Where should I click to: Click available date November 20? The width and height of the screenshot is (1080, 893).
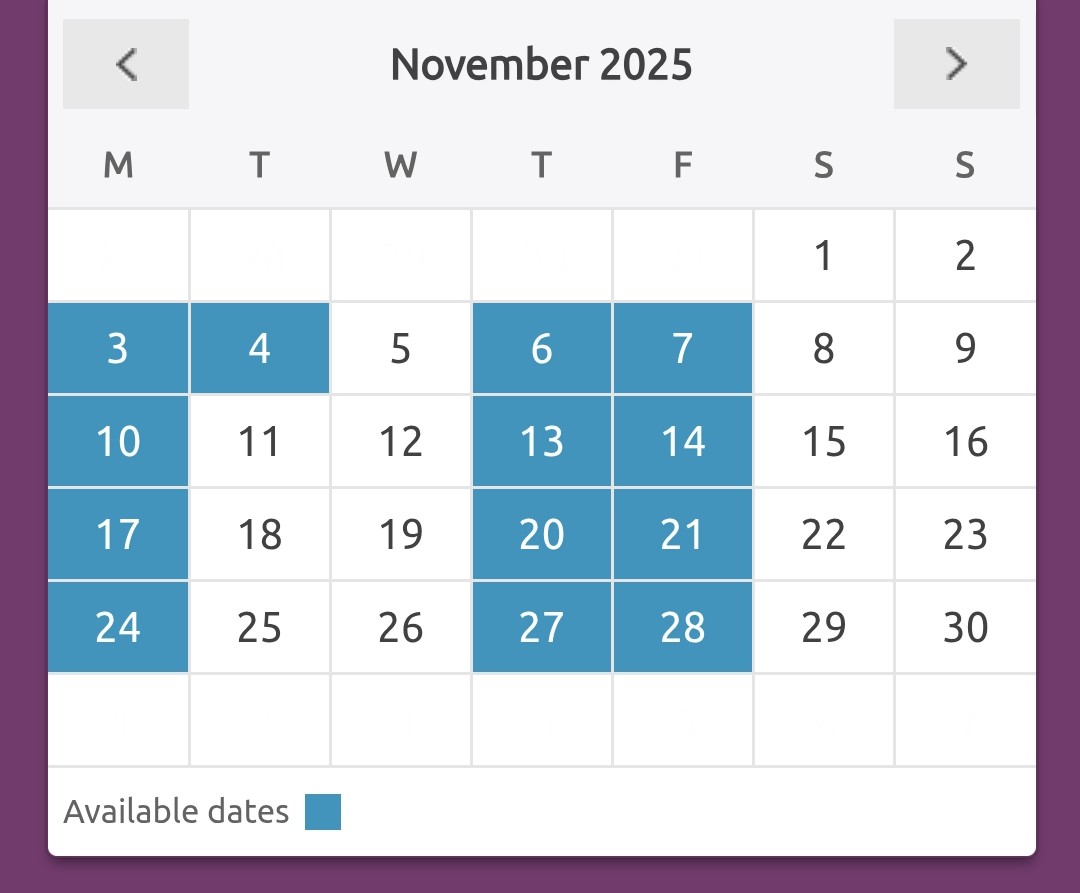(542, 534)
